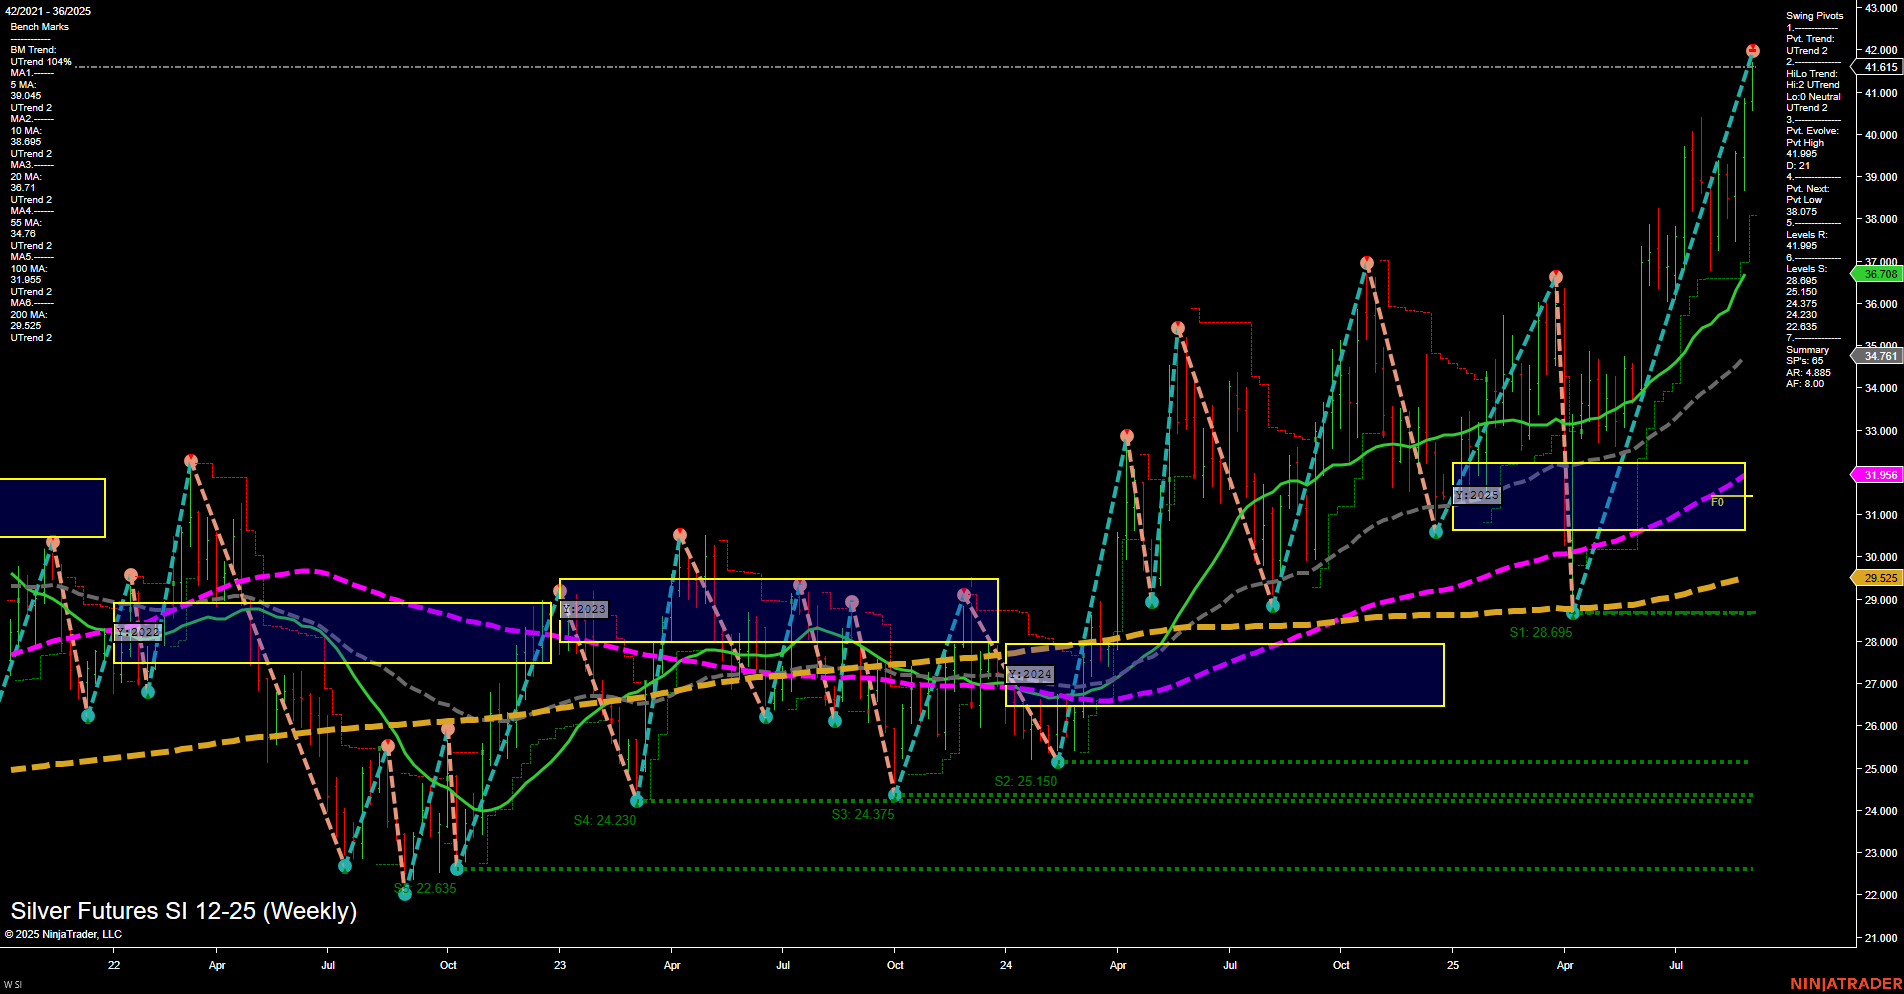Expand the Bench Marks legend panel

pos(37,27)
